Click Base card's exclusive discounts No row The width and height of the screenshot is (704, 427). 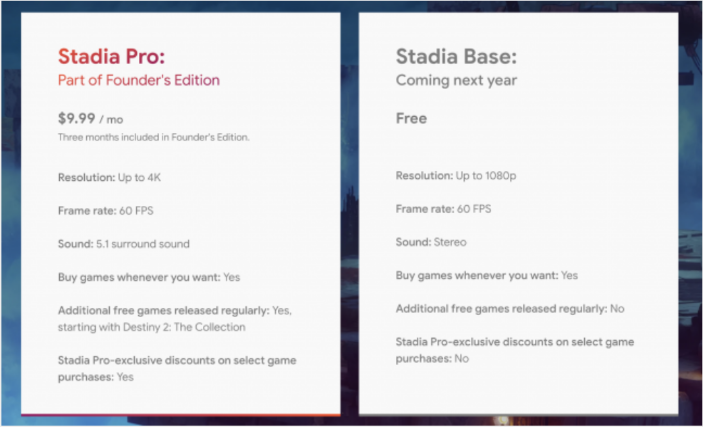(514, 350)
